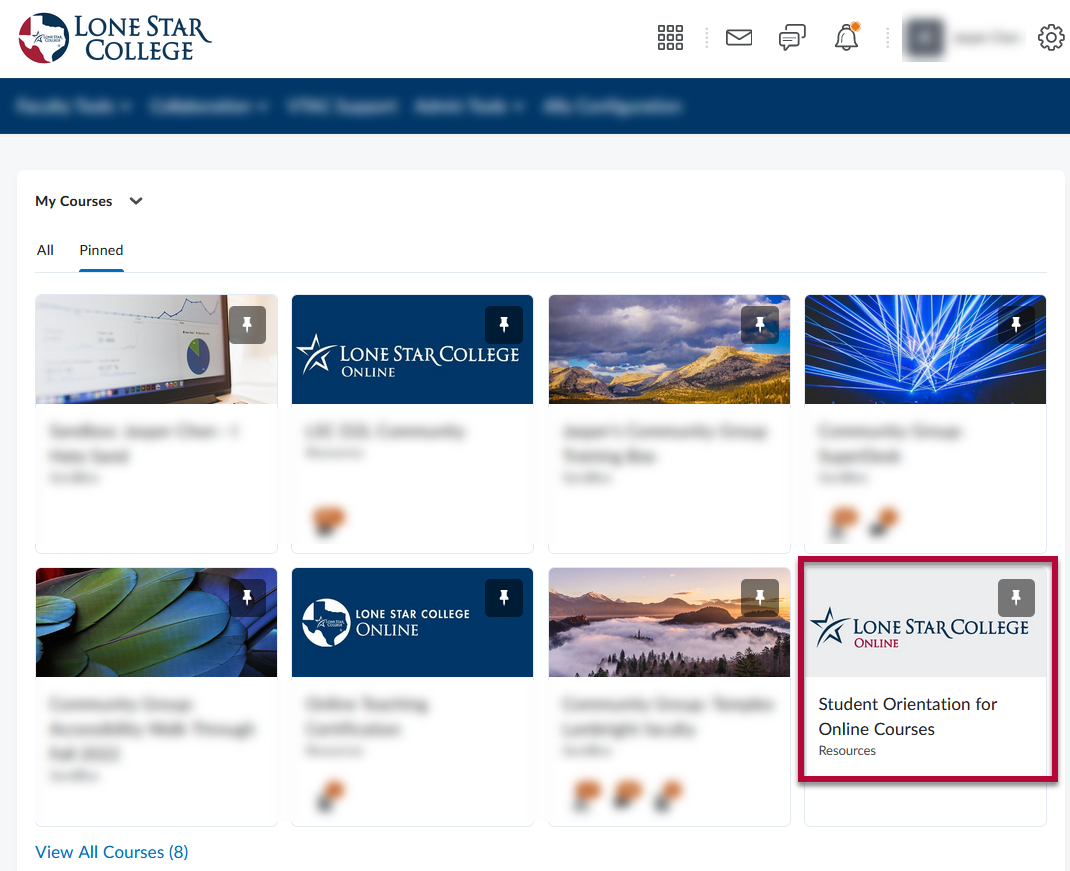Click the foggy sunrise valley course thumbnail

point(669,622)
